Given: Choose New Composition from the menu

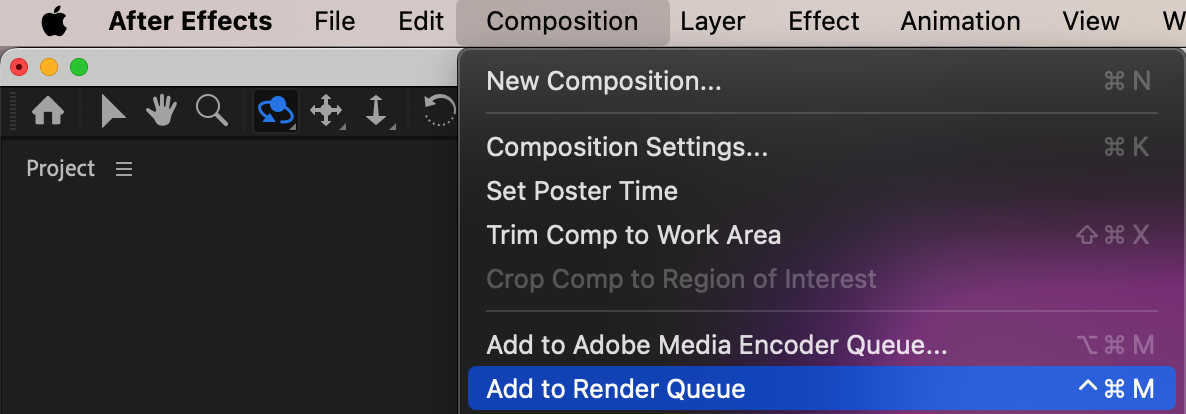Looking at the screenshot, I should [x=603, y=81].
